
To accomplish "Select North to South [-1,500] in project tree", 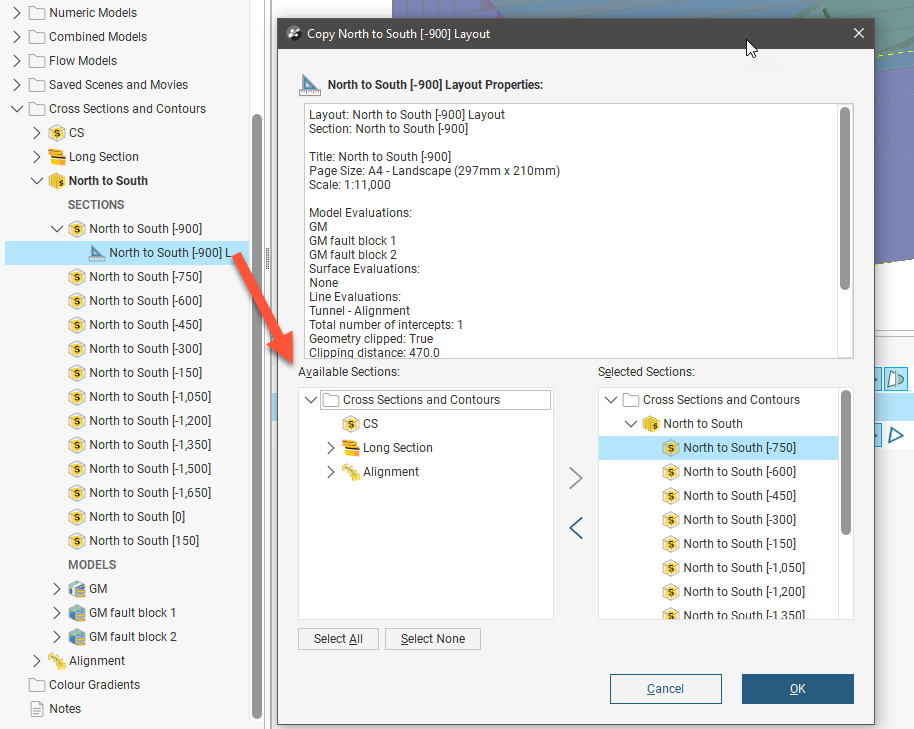I will coord(150,469).
